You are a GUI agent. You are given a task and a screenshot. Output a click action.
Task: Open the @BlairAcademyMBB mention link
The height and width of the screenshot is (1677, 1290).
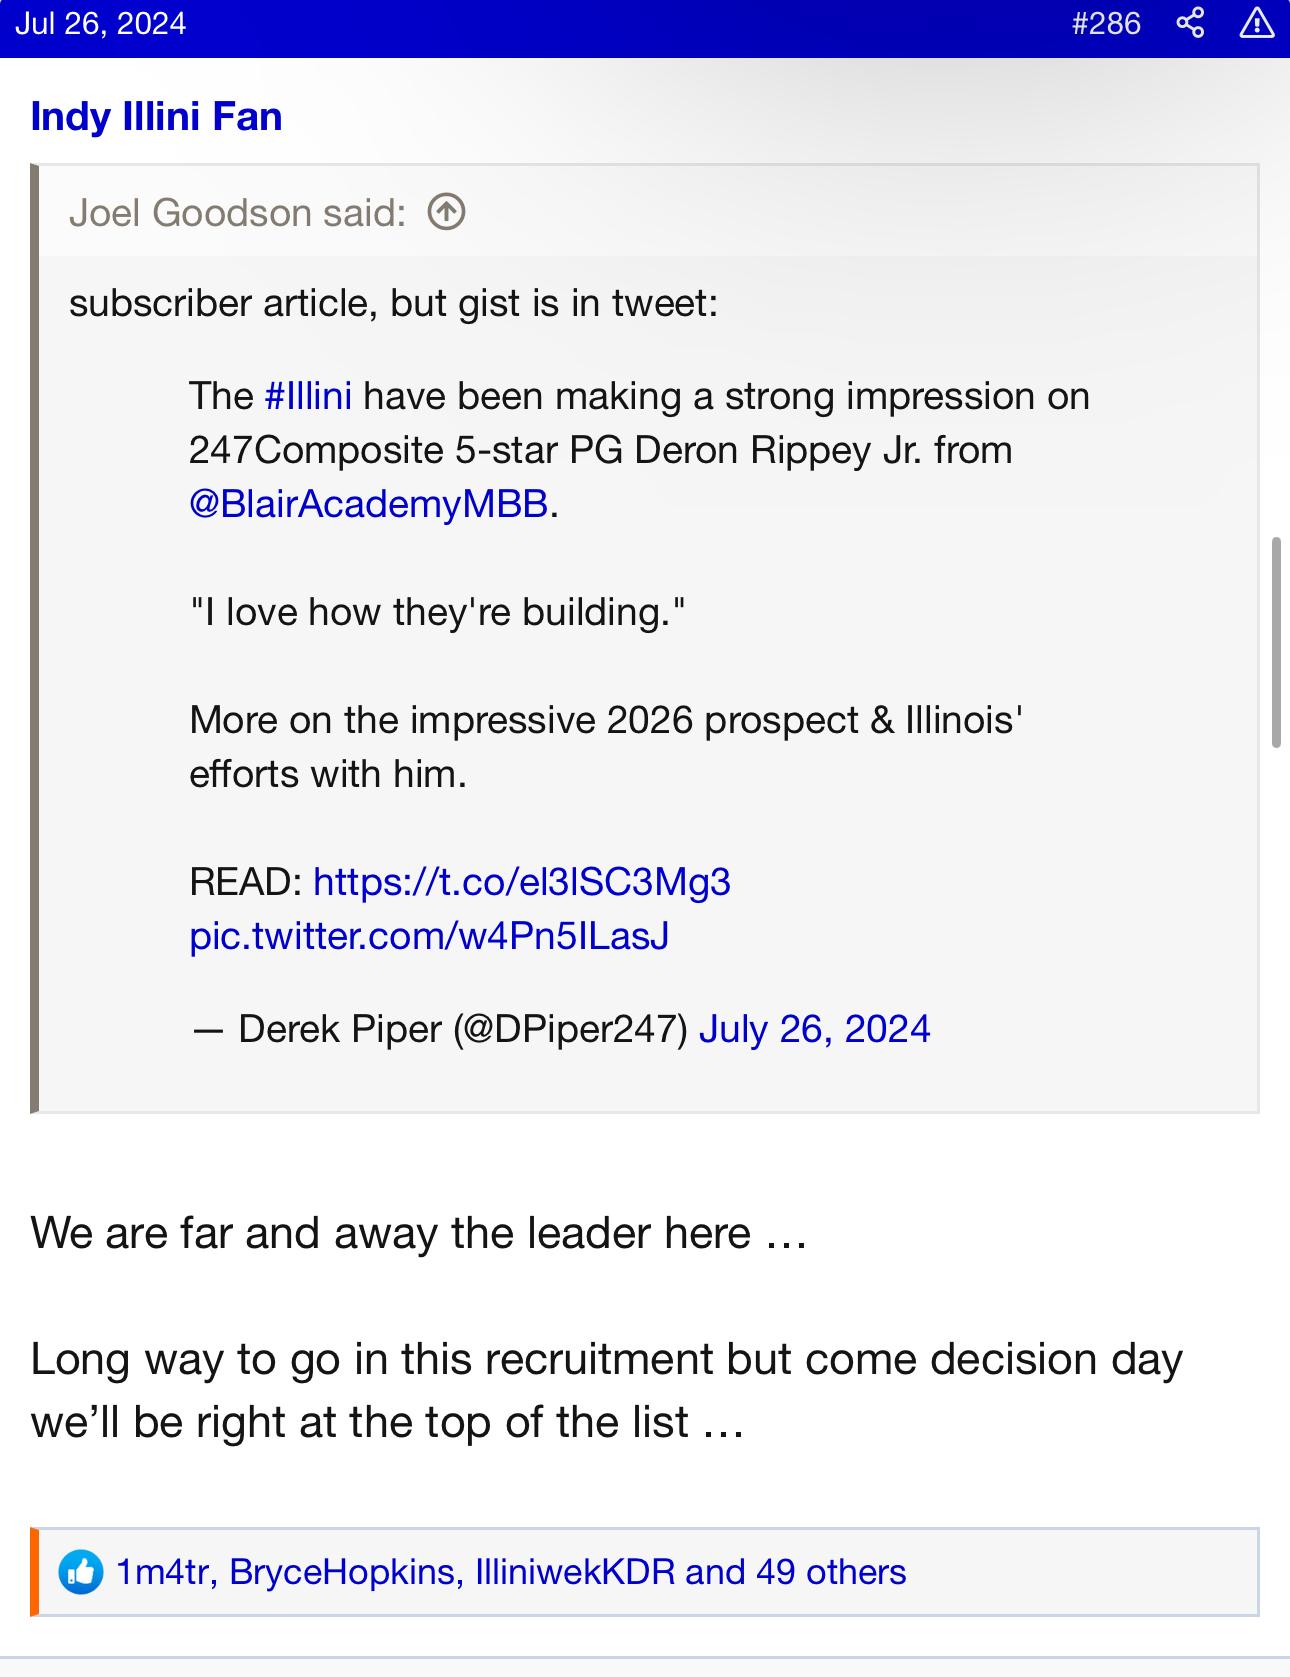(x=369, y=504)
